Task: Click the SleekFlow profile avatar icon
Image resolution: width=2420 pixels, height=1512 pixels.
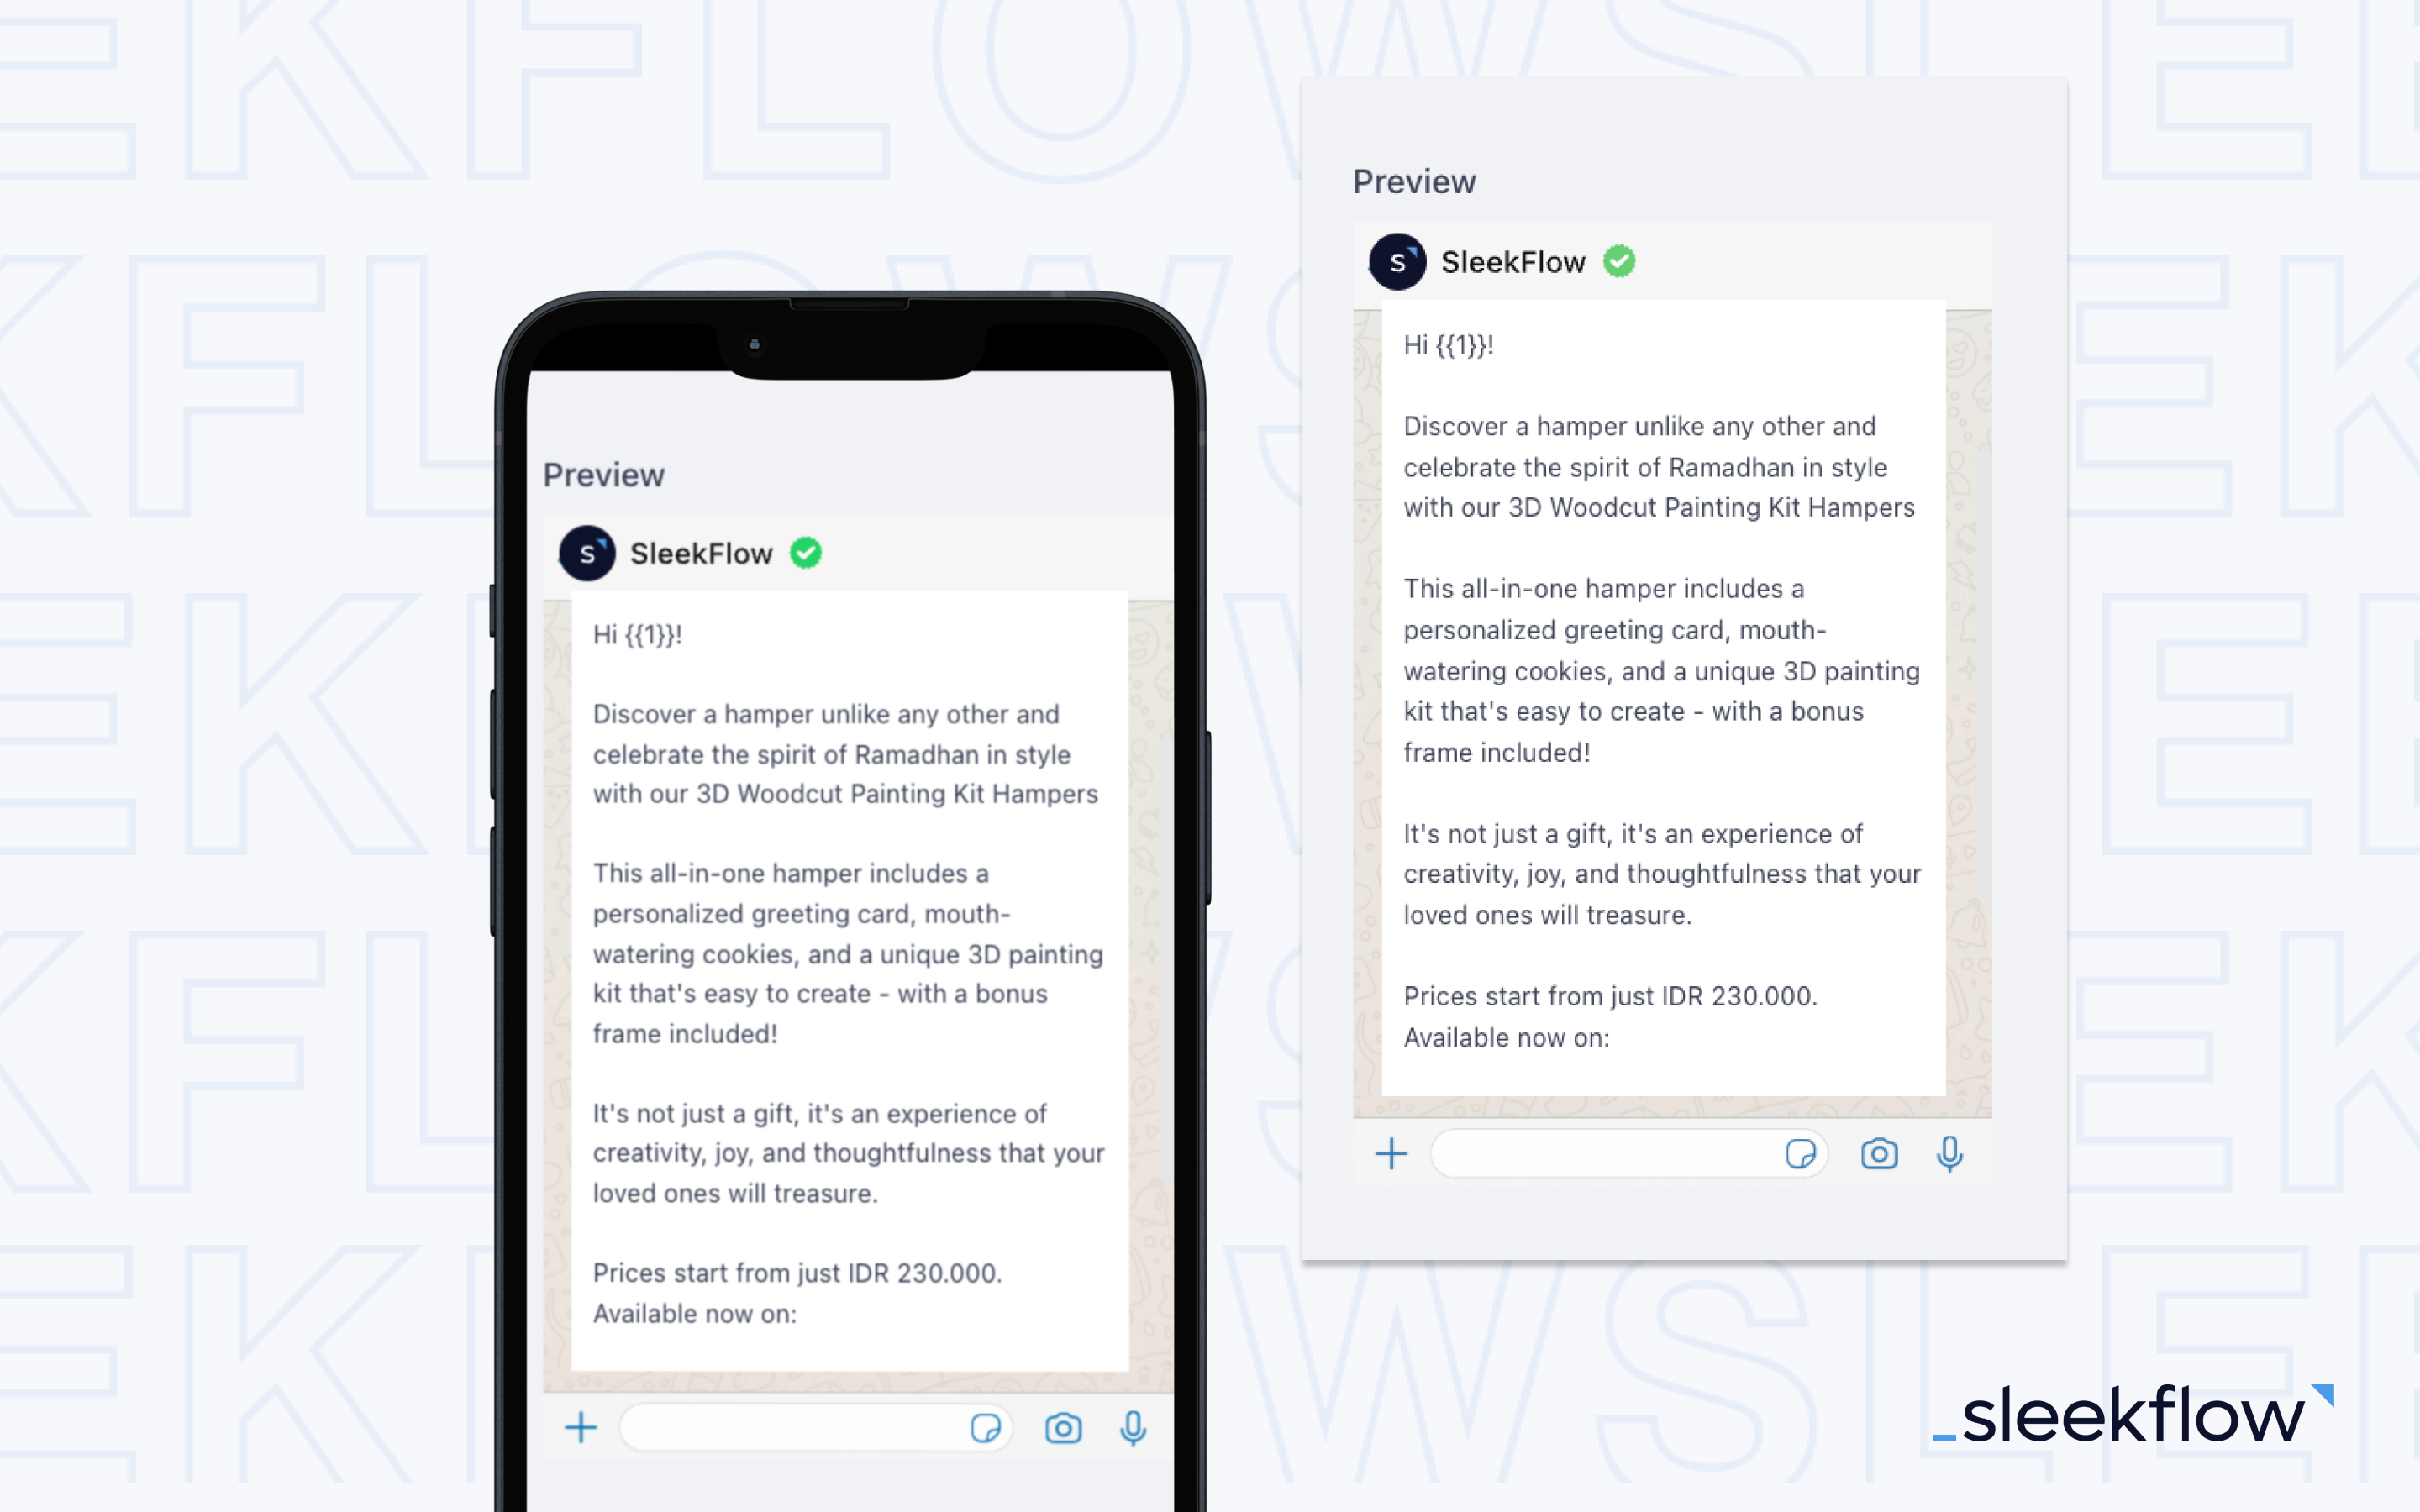Action: pos(587,554)
